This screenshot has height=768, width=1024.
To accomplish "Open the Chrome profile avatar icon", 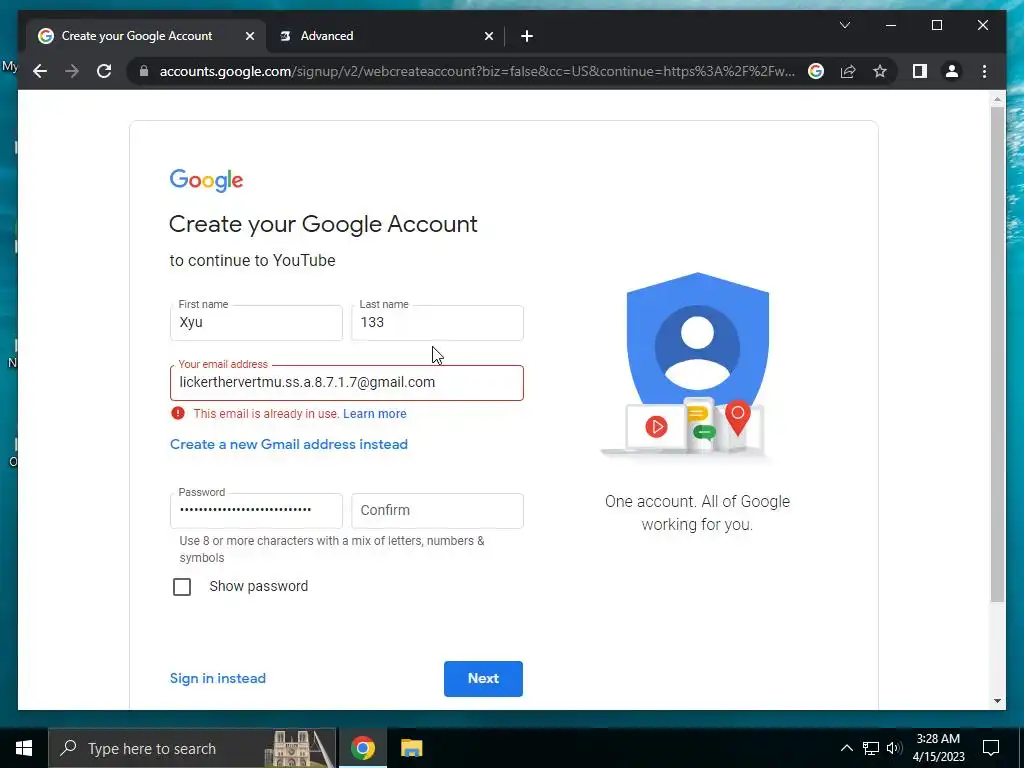I will click(952, 71).
